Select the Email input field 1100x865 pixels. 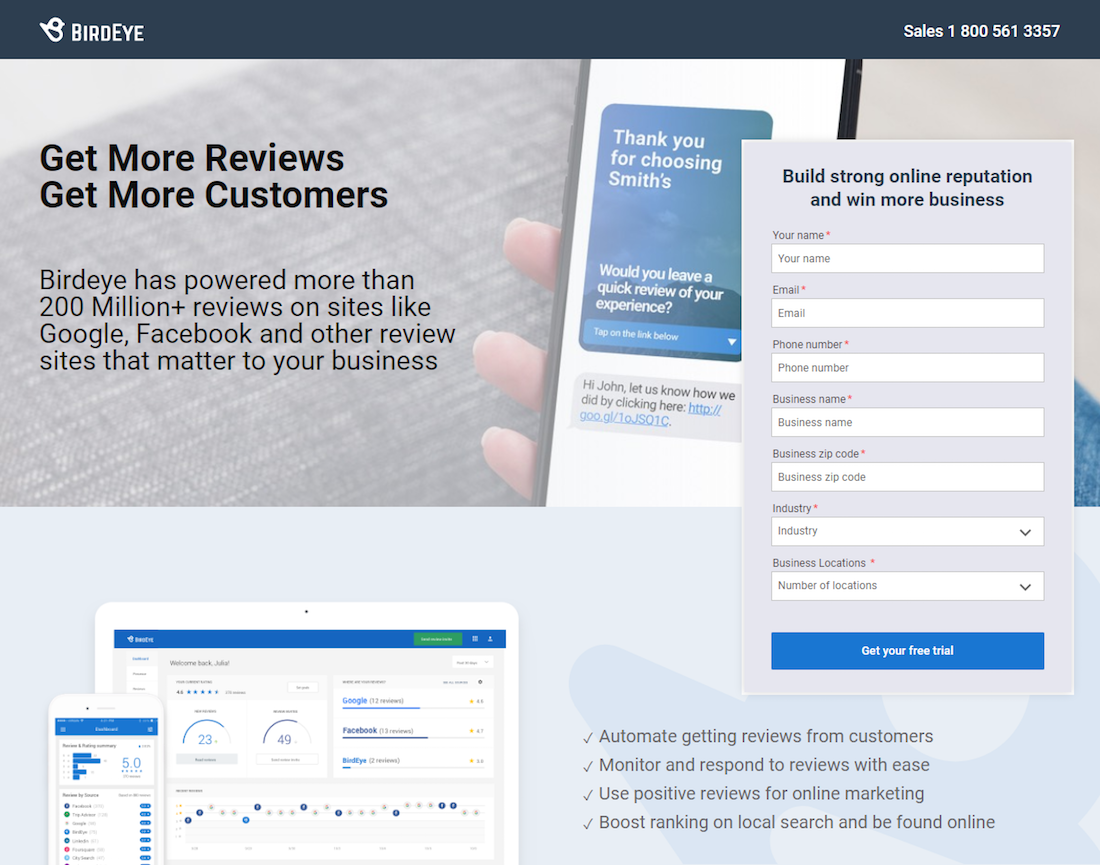point(907,313)
